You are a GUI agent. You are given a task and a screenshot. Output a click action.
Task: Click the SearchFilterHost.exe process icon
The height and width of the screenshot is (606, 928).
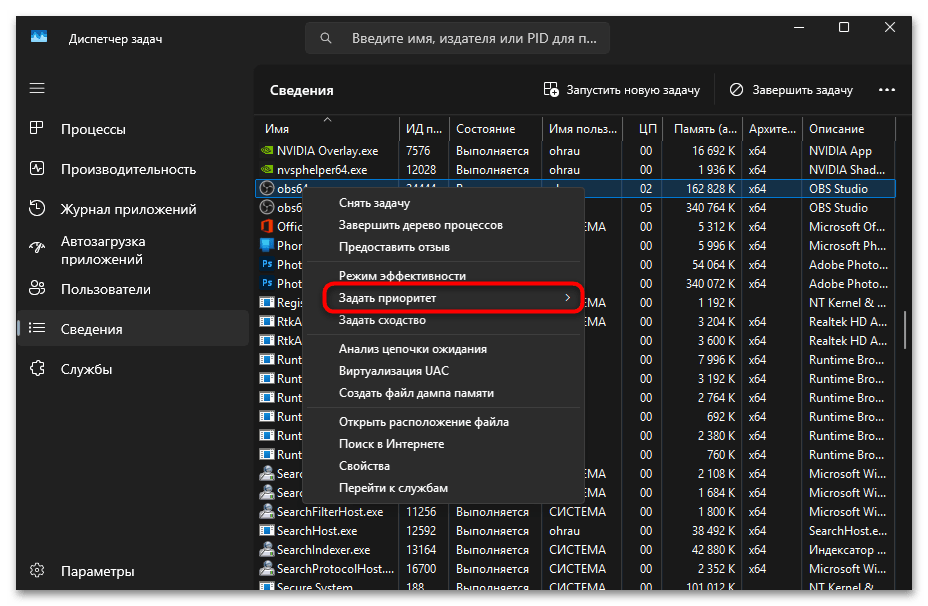point(267,512)
